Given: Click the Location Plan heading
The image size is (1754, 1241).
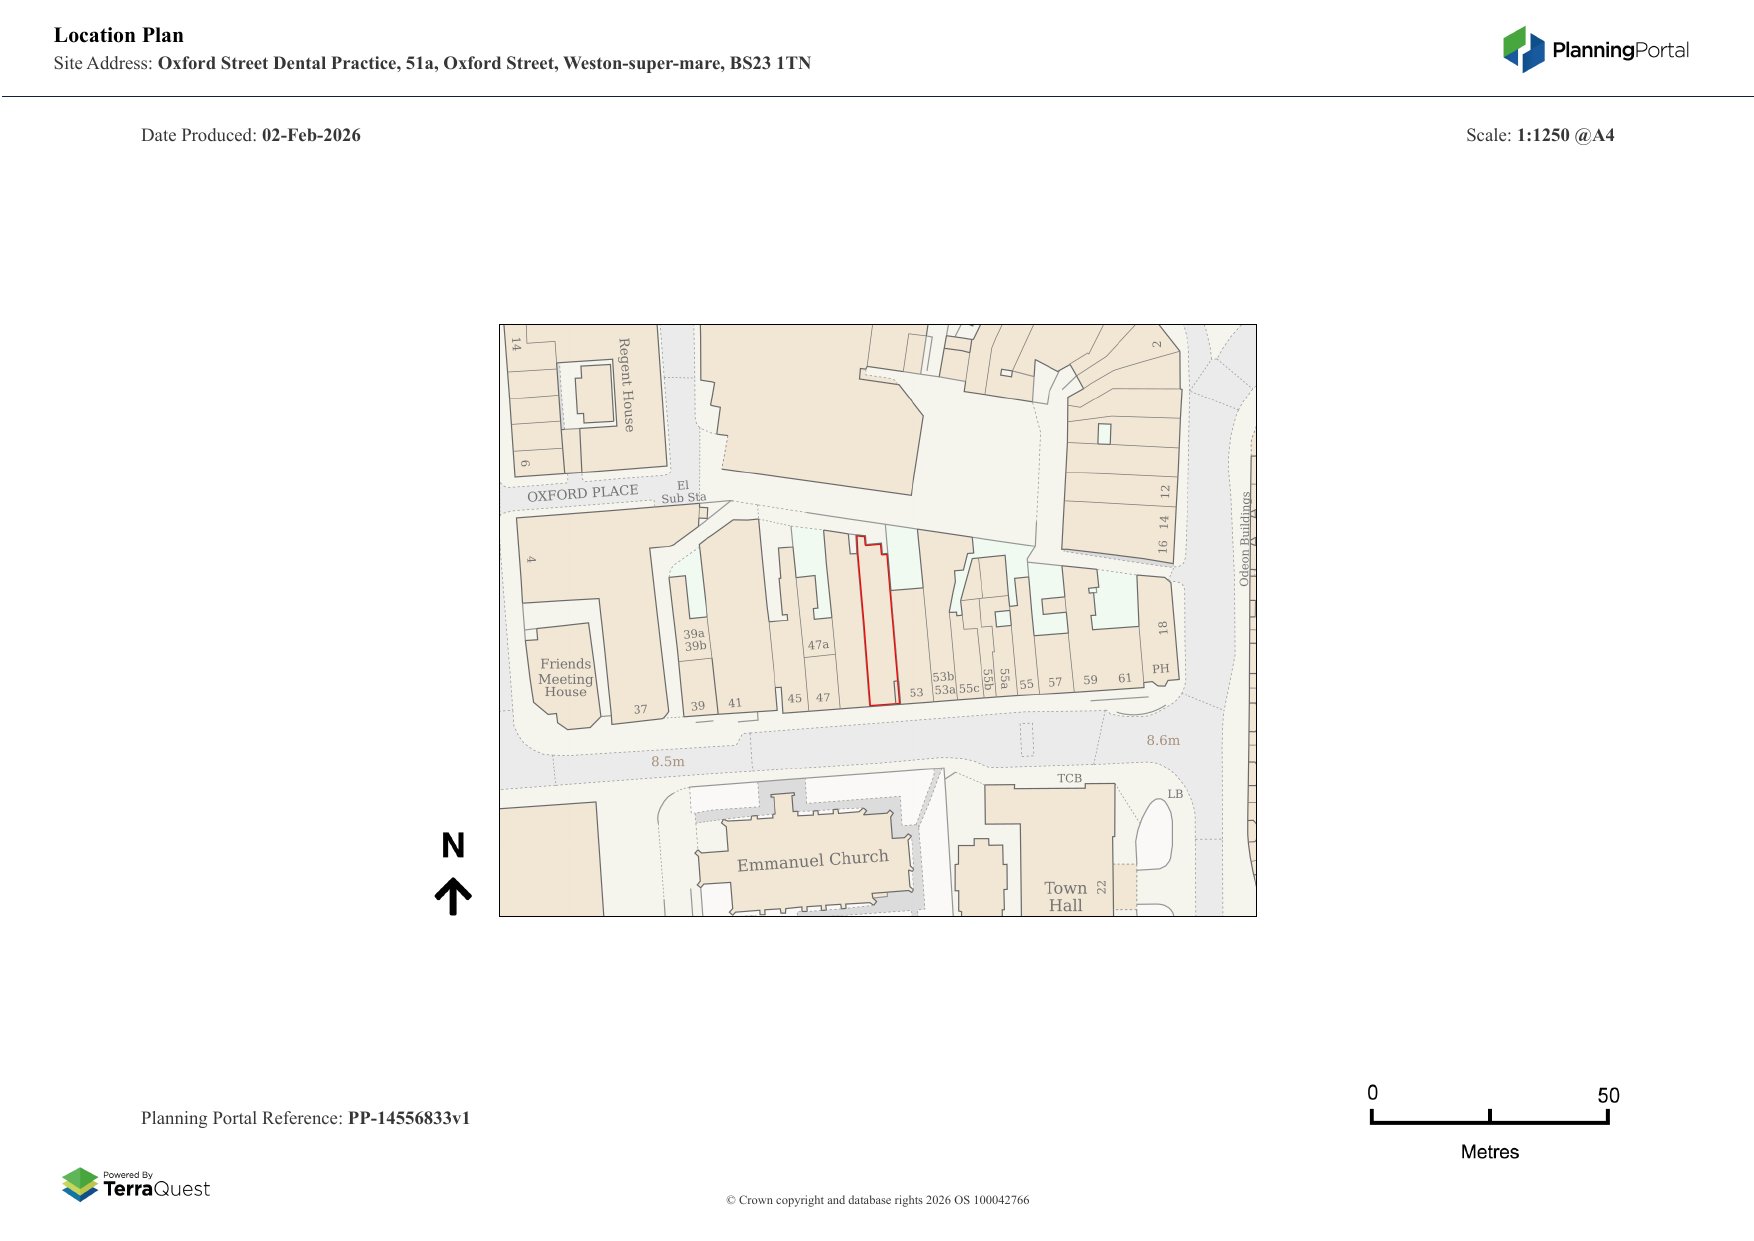Looking at the screenshot, I should (x=119, y=35).
